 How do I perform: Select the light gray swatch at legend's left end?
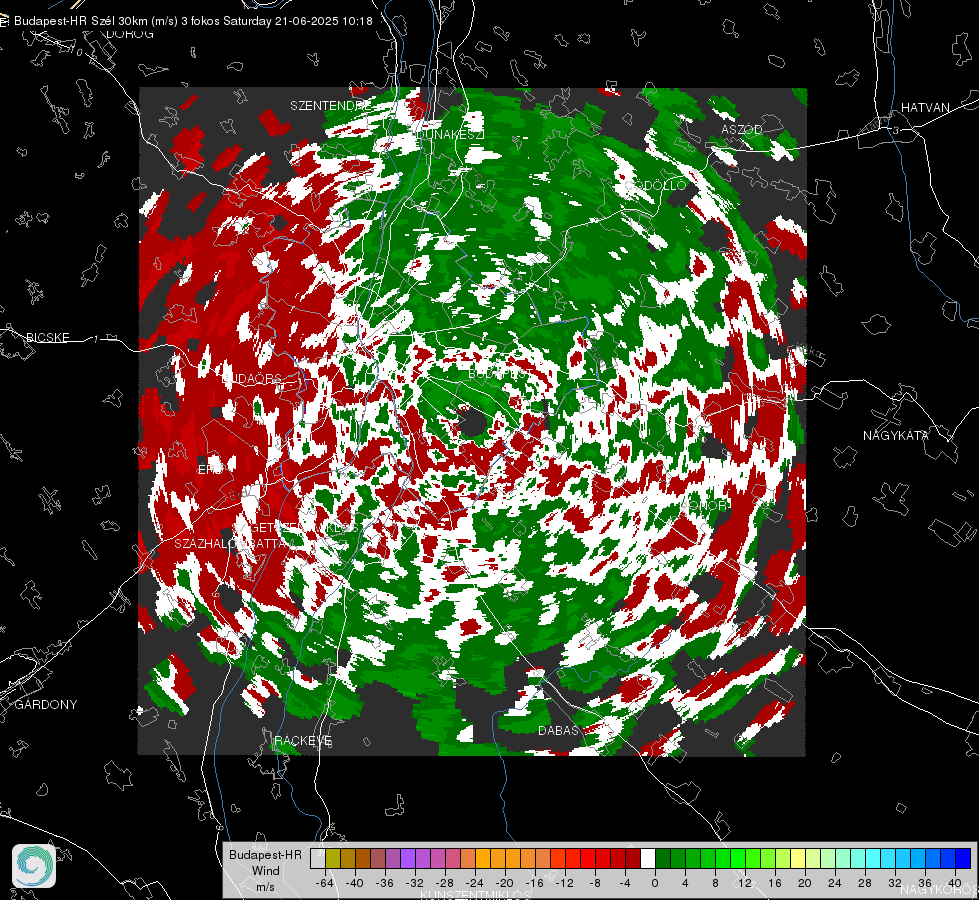tap(318, 858)
